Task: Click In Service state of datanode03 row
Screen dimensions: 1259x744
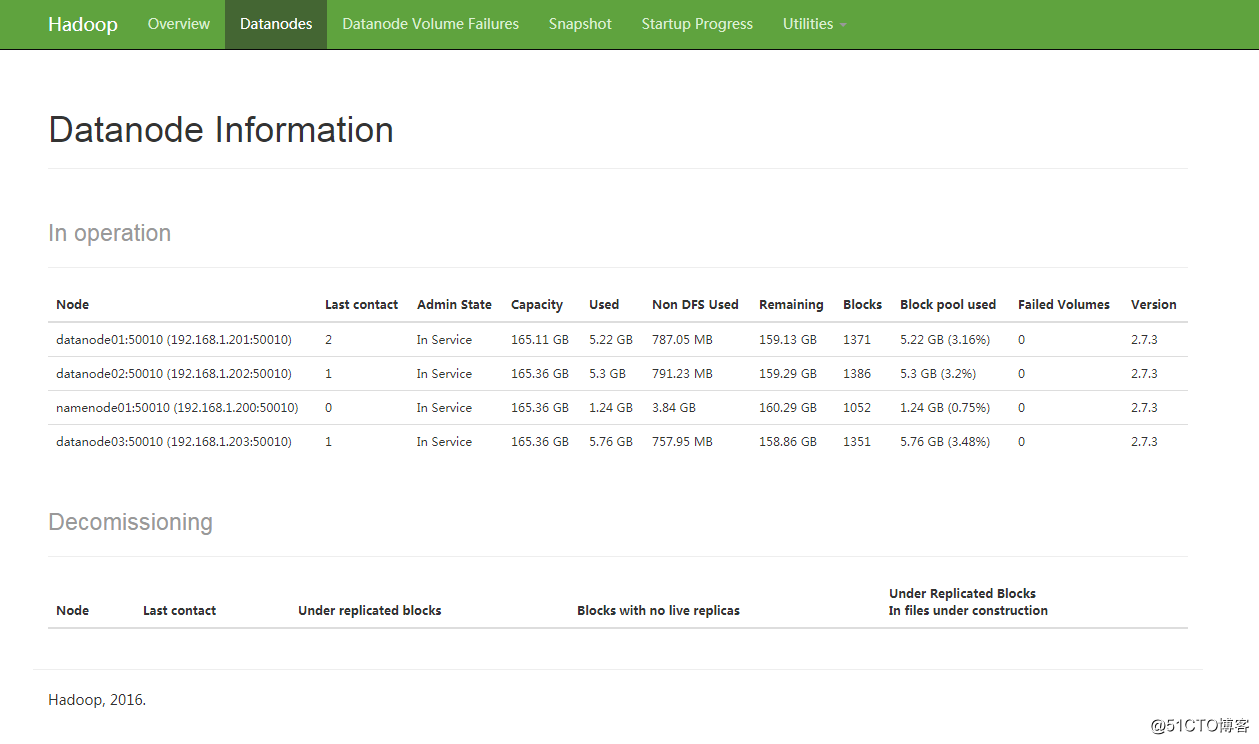Action: [x=444, y=442]
